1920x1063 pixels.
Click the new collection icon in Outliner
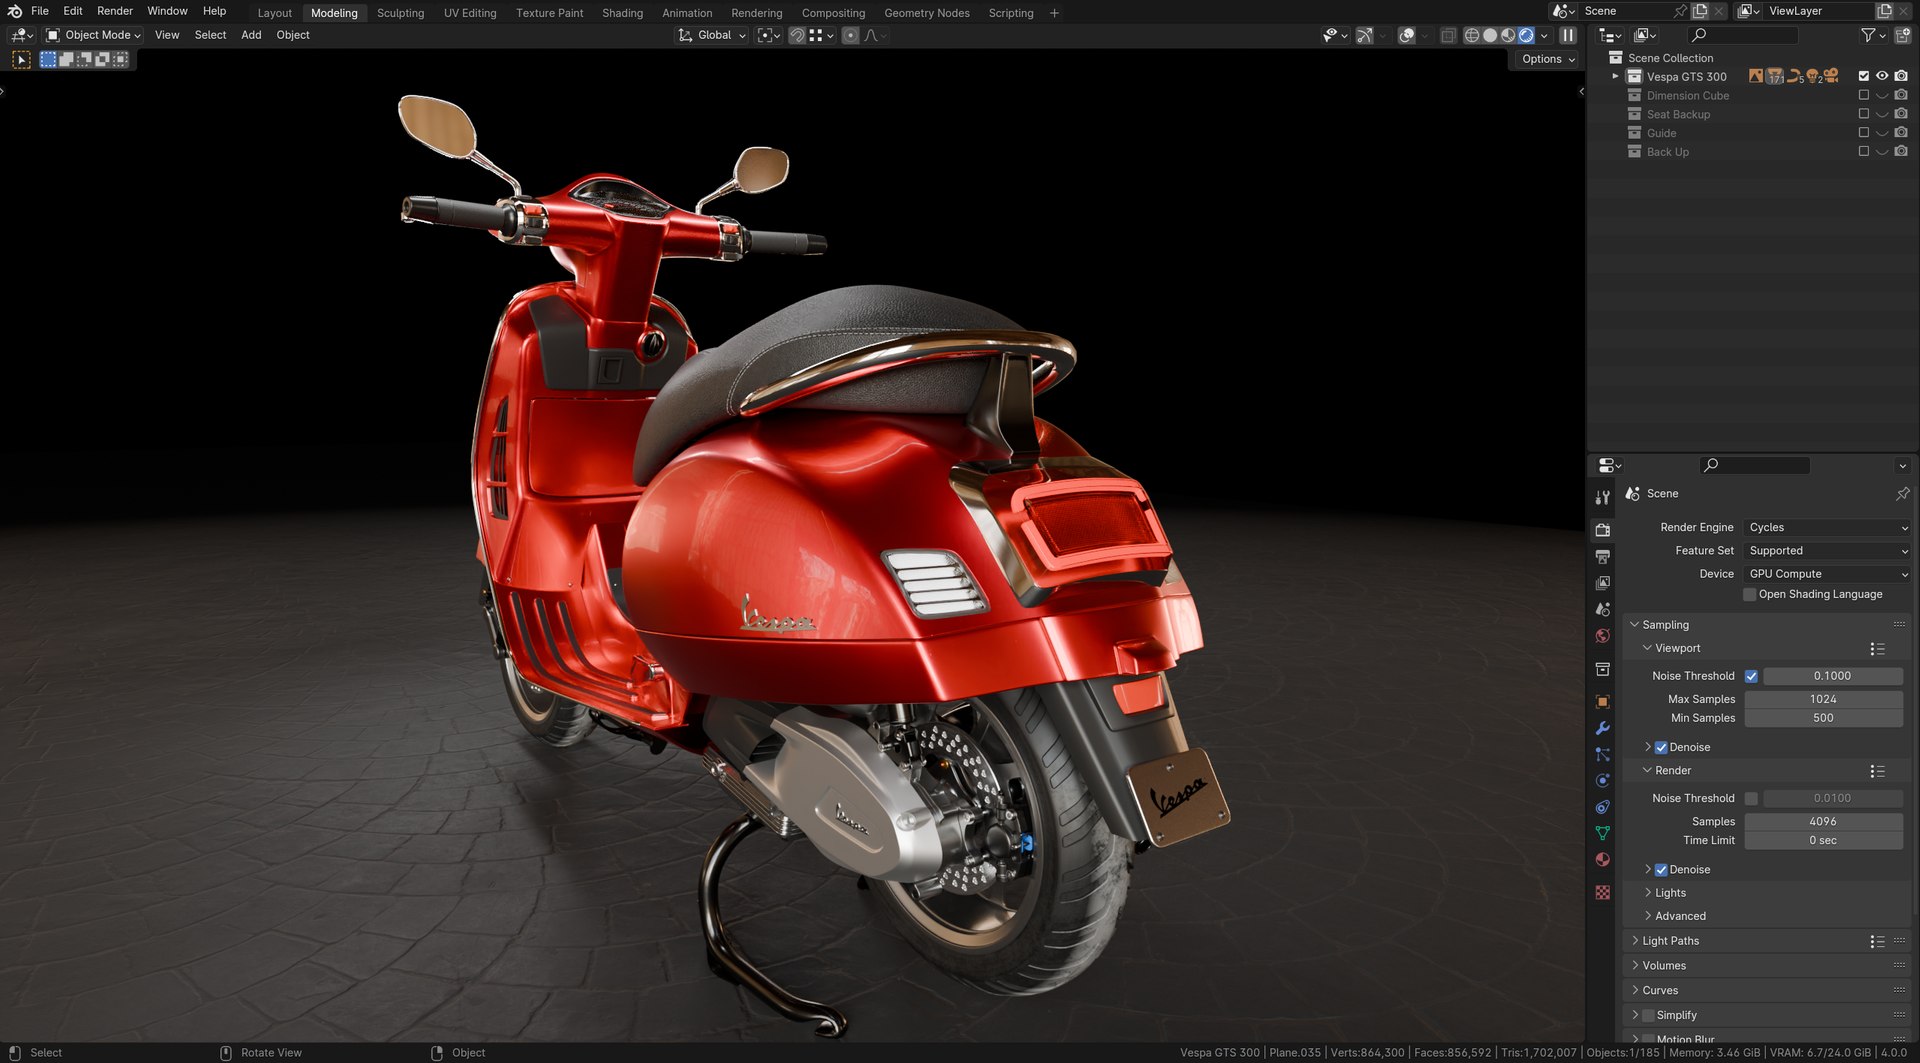[x=1902, y=35]
